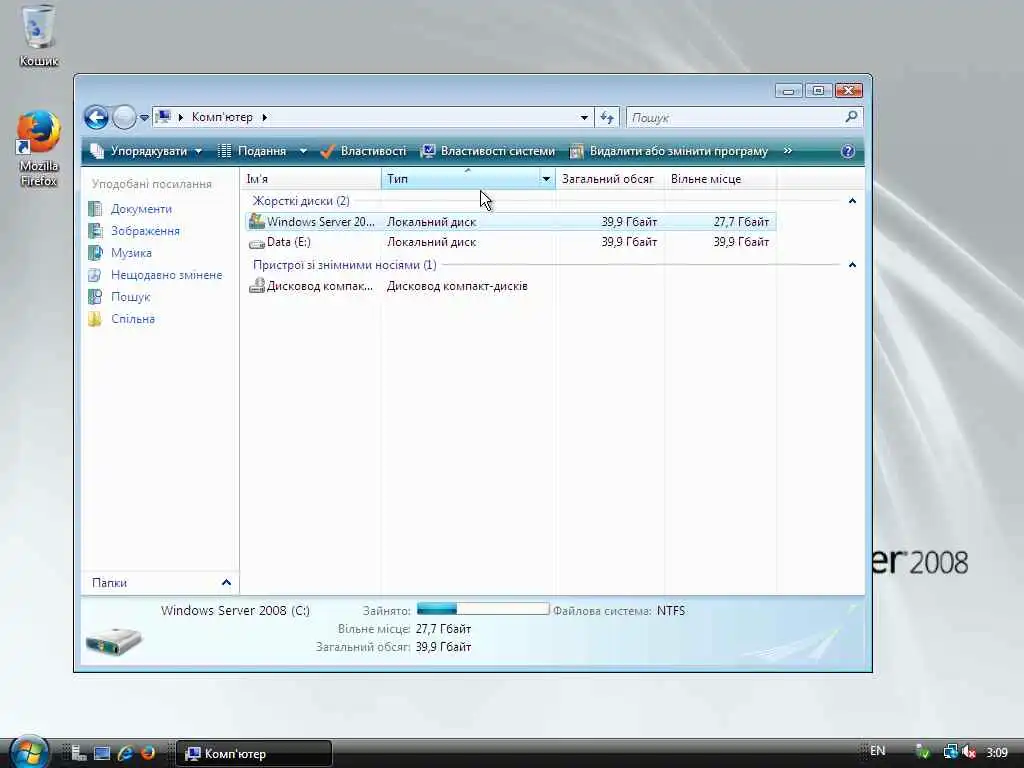1024x768 pixels.
Task: Click the Спільна folder icon
Action: coord(95,319)
